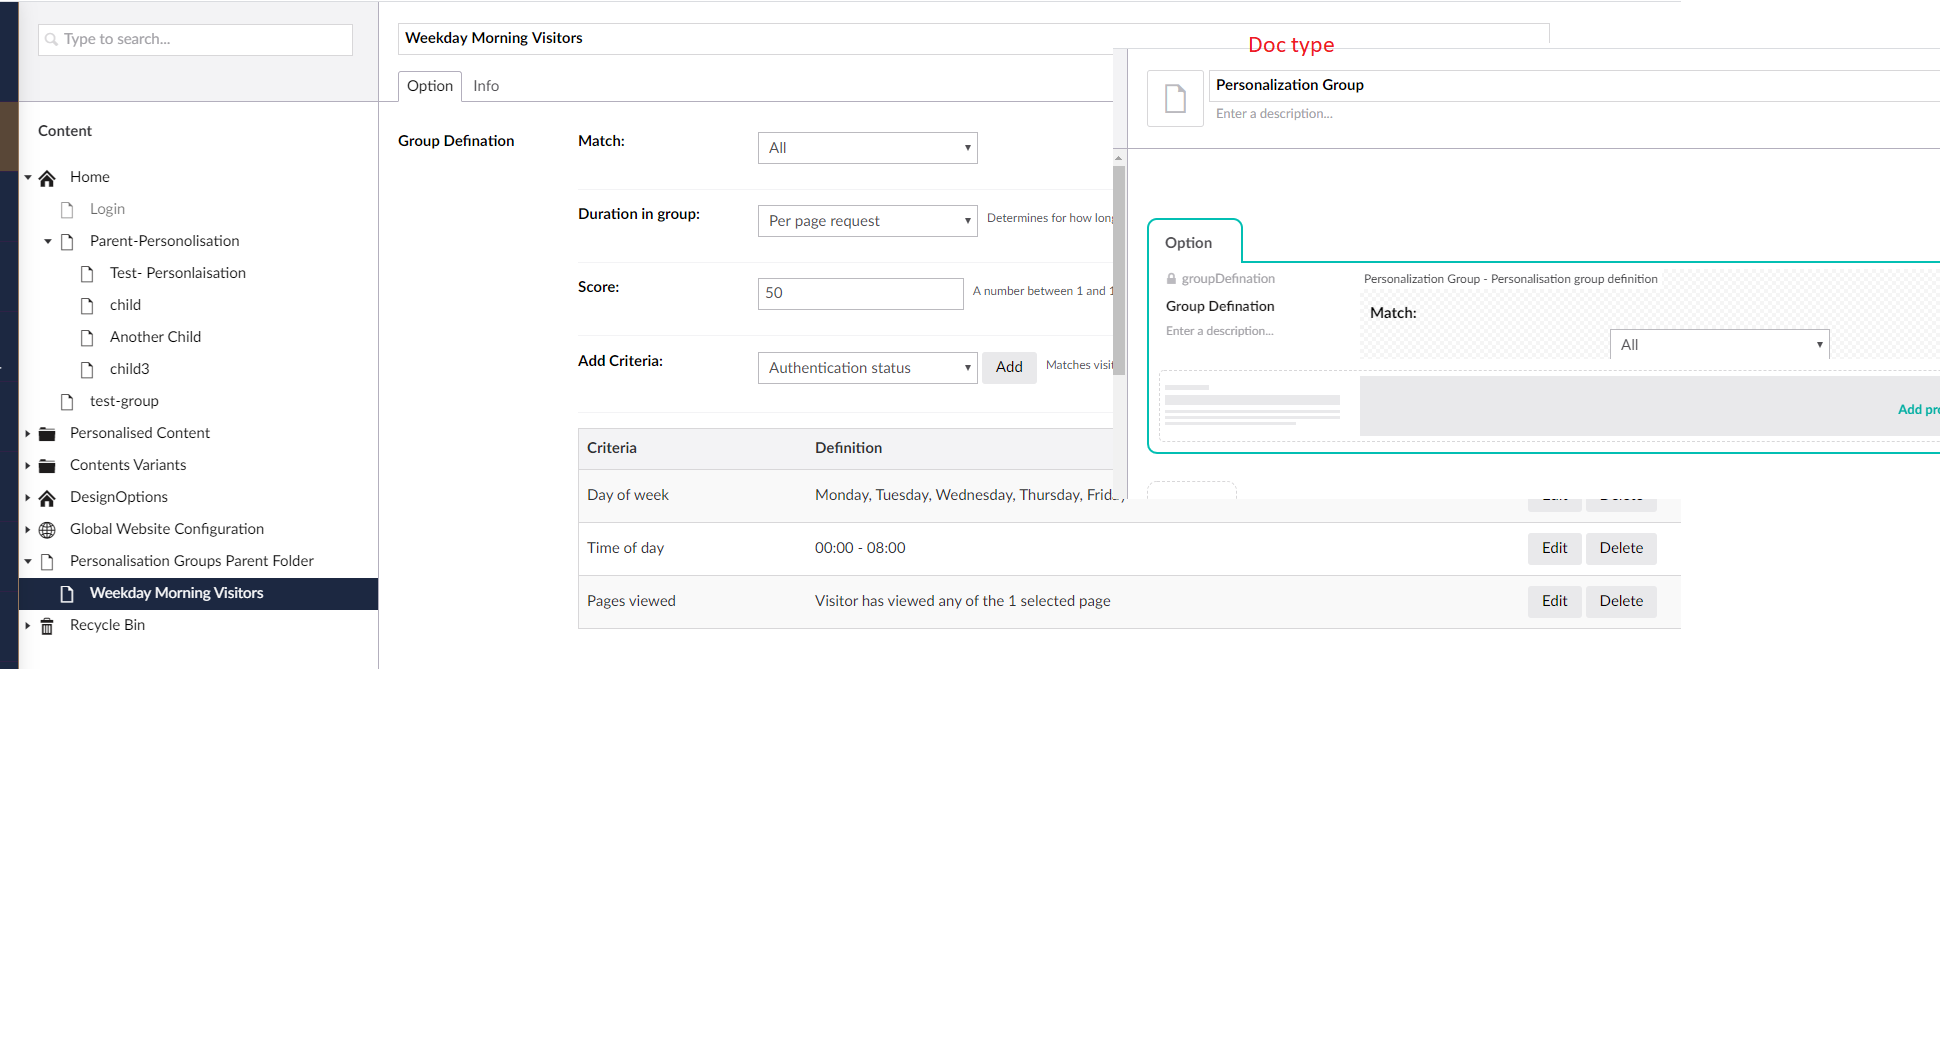The height and width of the screenshot is (1040, 1940).
Task: Expand the Global Website Configuration node
Action: click(x=28, y=529)
